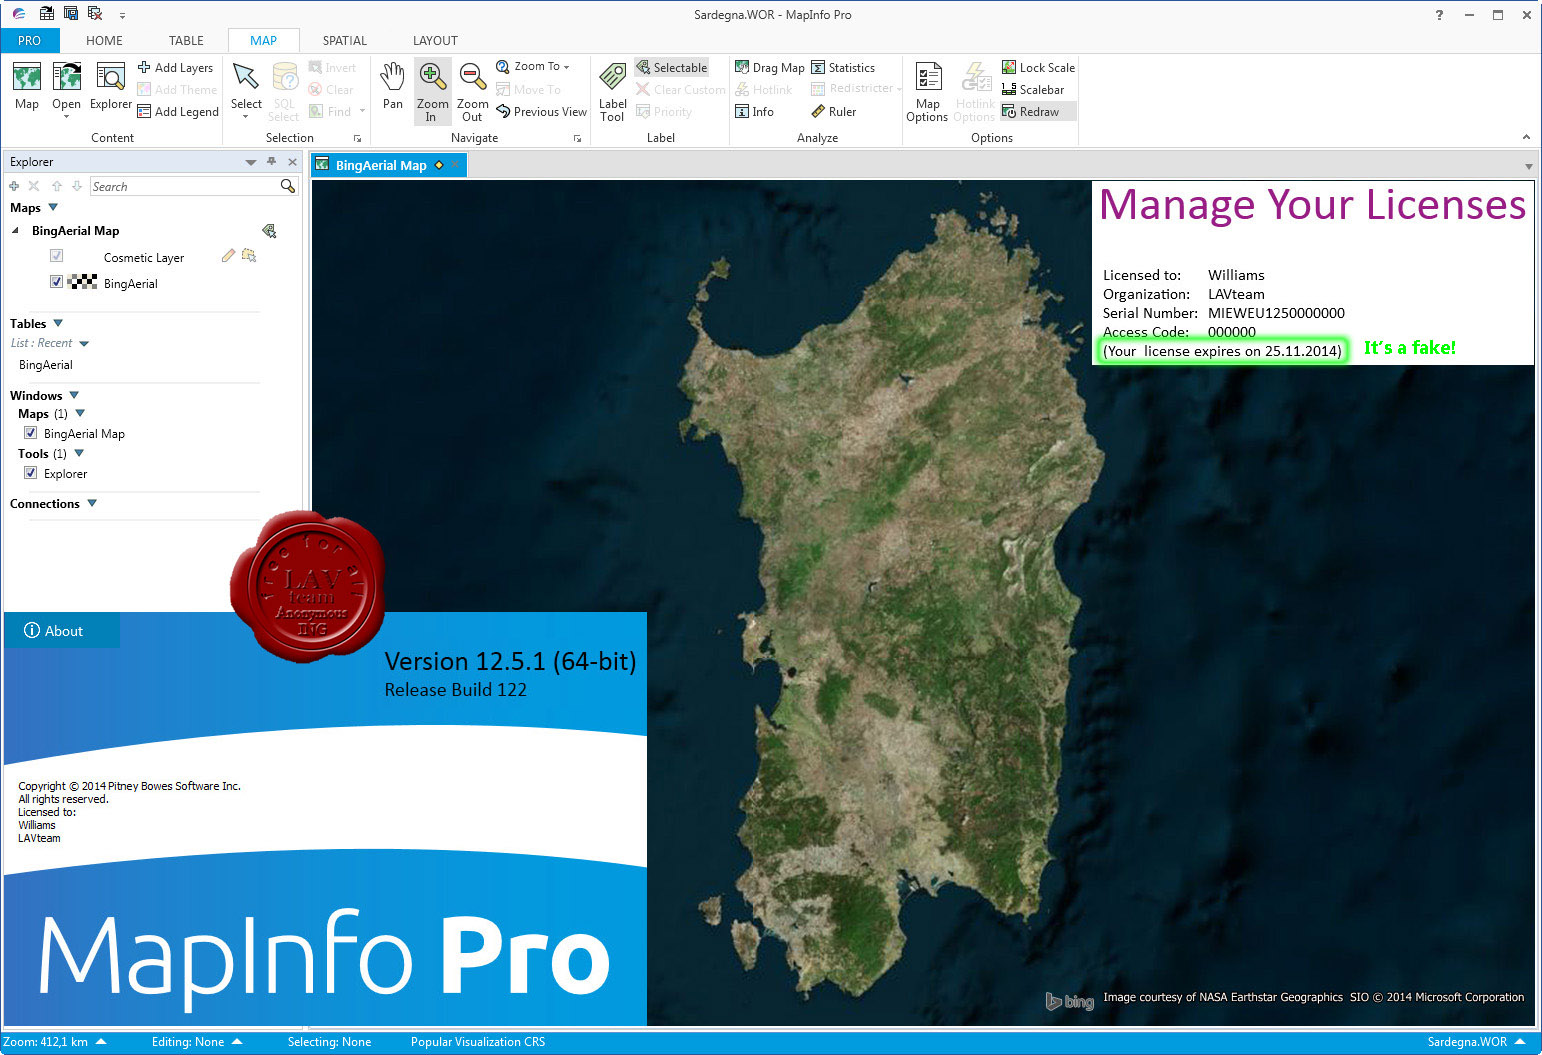Open Explorer panel options dropdown arrow
The height and width of the screenshot is (1055, 1542).
[x=250, y=162]
